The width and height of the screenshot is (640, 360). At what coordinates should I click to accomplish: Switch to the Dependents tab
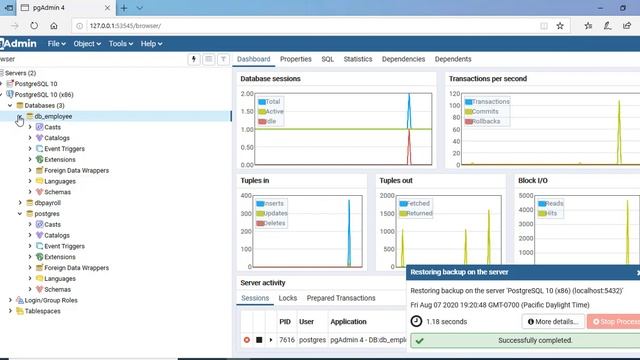pos(453,59)
